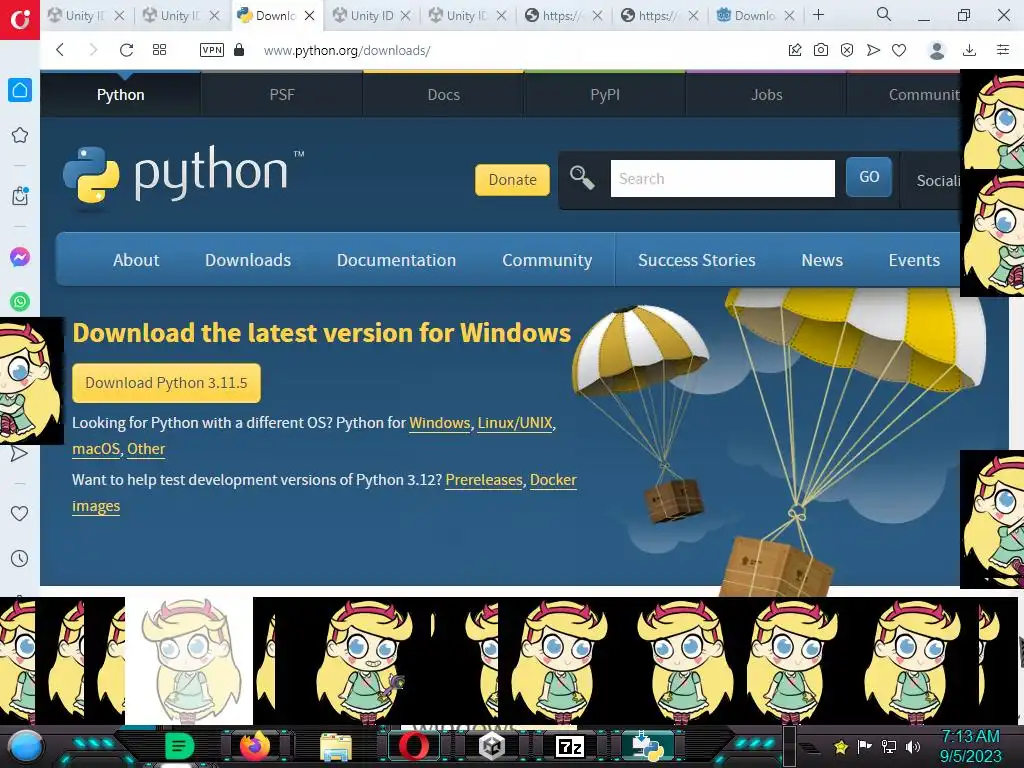Open the Opera account profile icon
The height and width of the screenshot is (768, 1024).
point(937,50)
